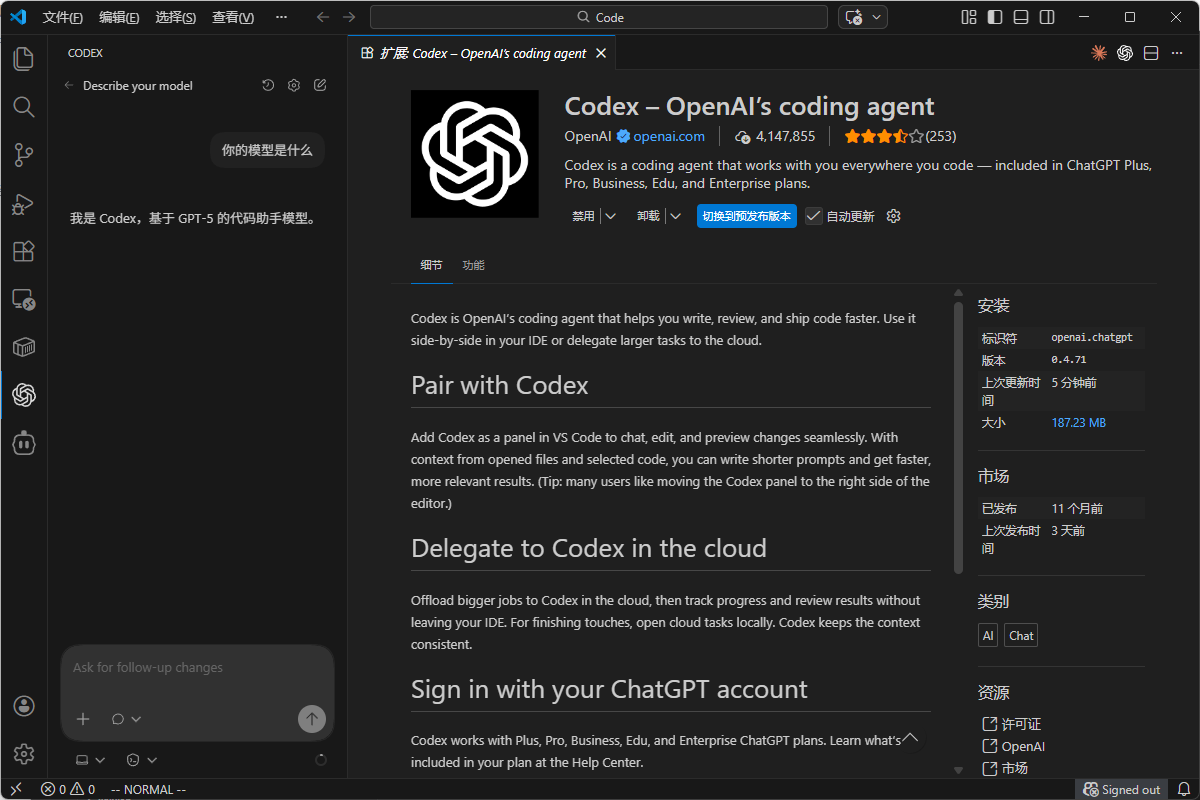Open the Run and Debug view
Screen dimensions: 1200x800
point(24,203)
